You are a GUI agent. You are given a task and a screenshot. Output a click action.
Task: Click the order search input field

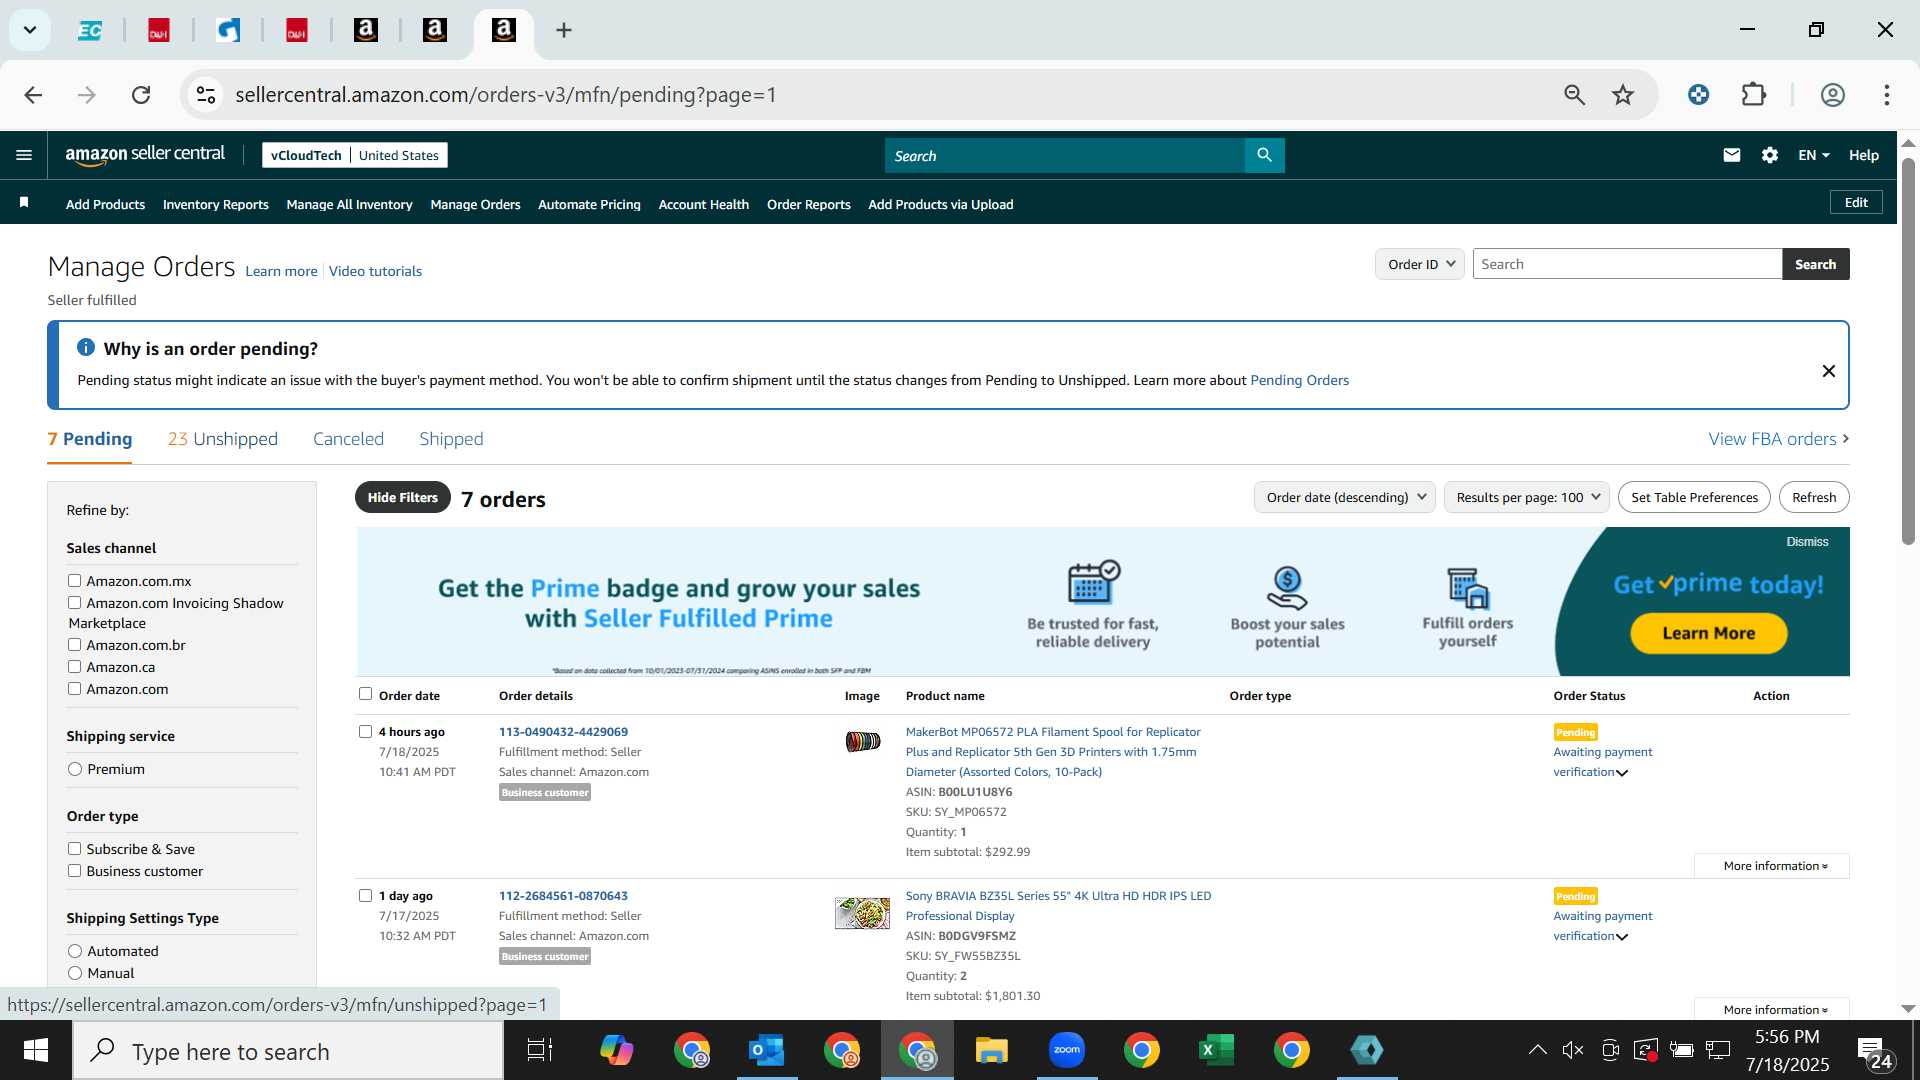(1627, 264)
